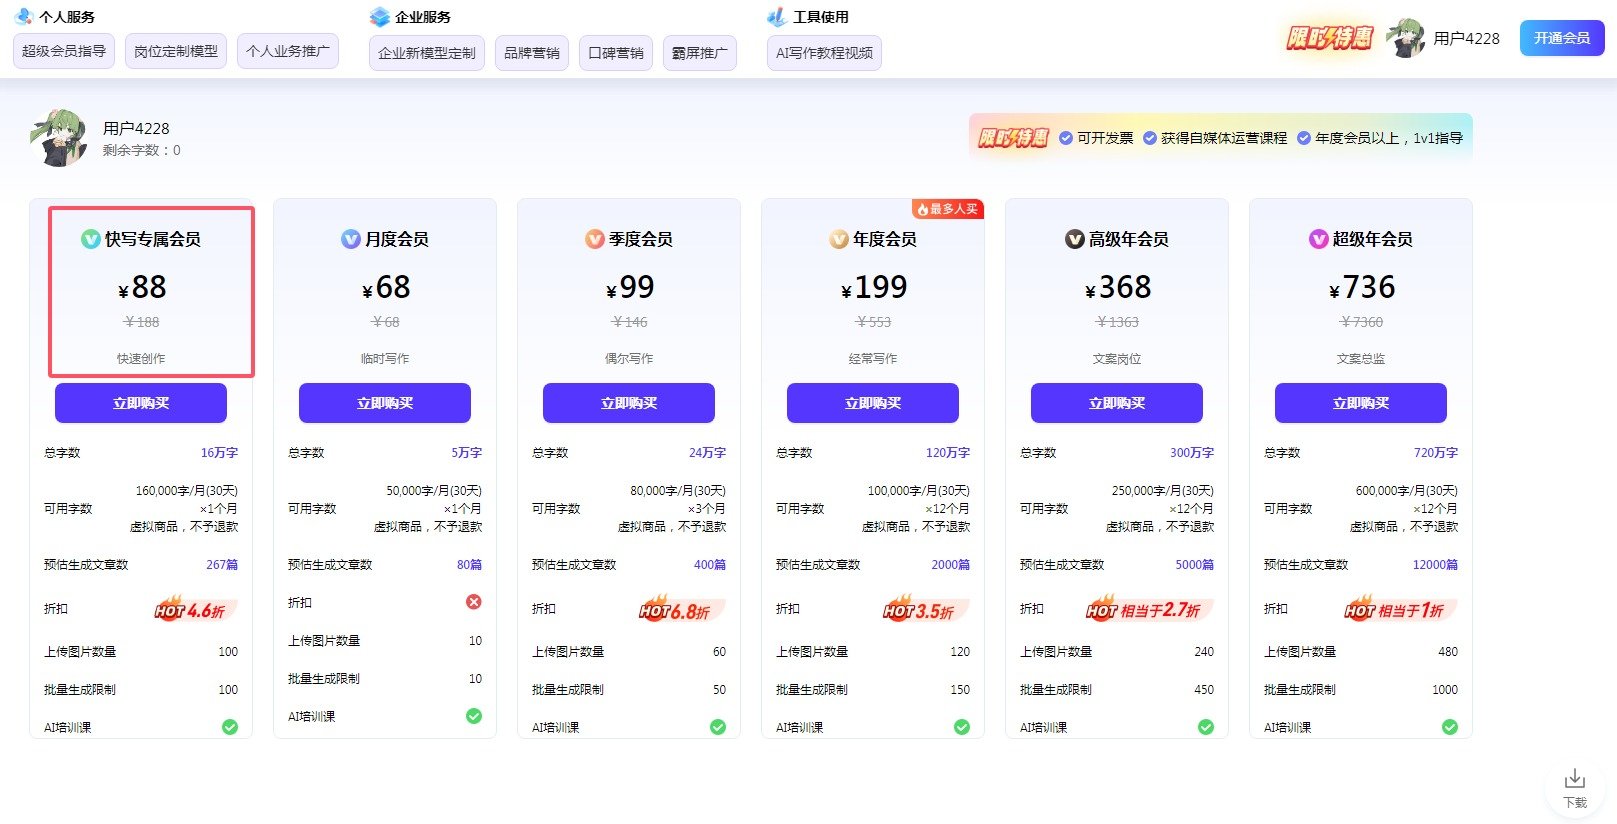
Task: Click the 个人服务 section icon
Action: pyautogui.click(x=24, y=17)
